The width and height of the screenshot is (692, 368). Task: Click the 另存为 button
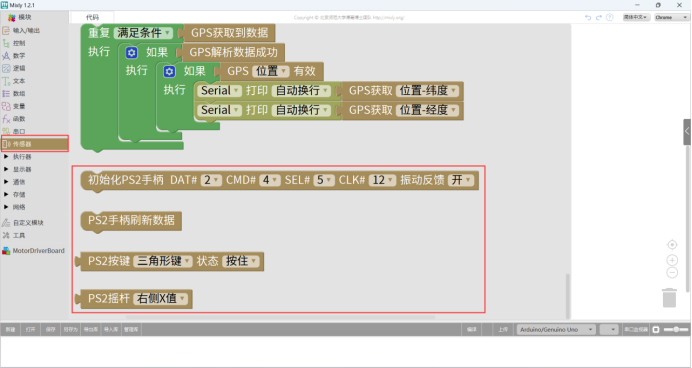pos(71,330)
